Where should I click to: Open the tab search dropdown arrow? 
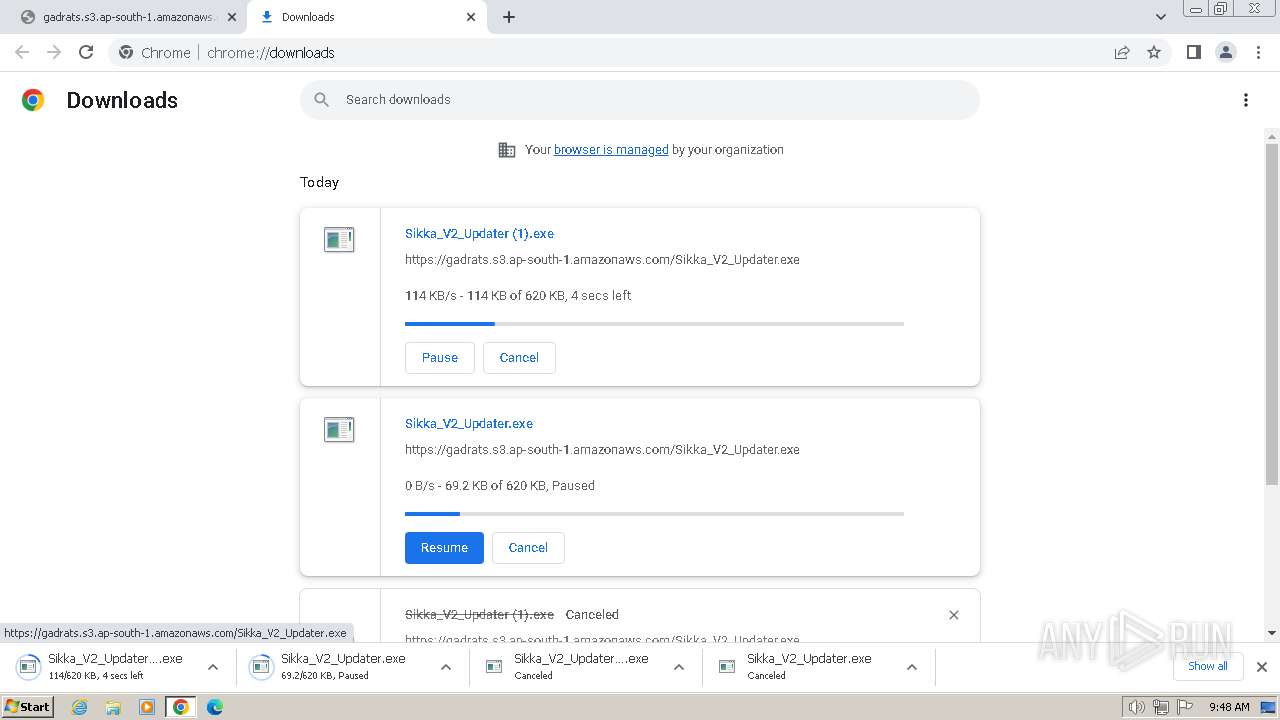pyautogui.click(x=1160, y=17)
